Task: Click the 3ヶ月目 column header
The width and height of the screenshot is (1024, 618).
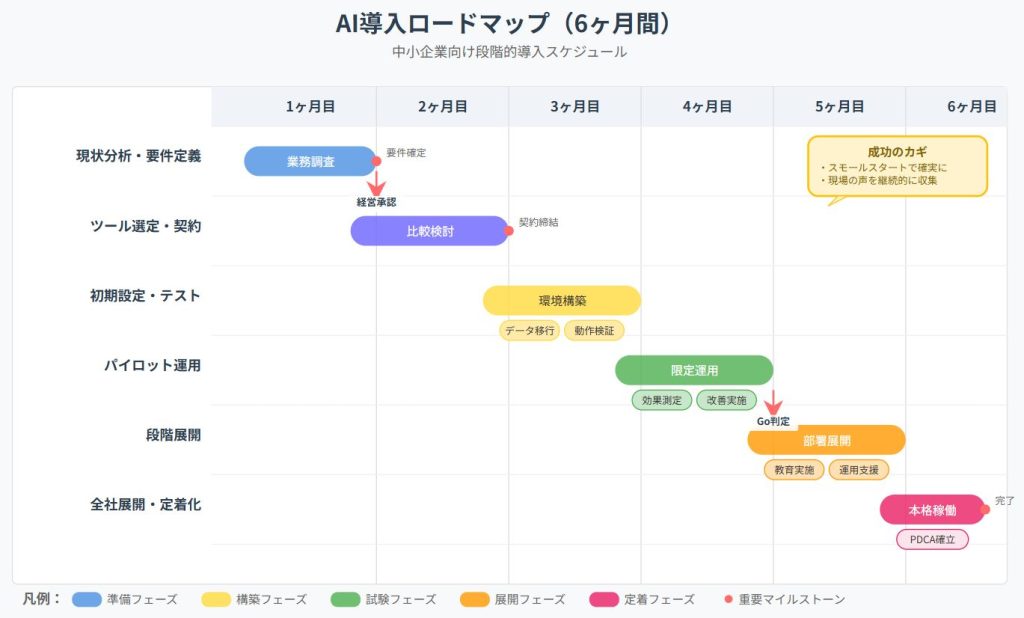Action: pyautogui.click(x=575, y=107)
